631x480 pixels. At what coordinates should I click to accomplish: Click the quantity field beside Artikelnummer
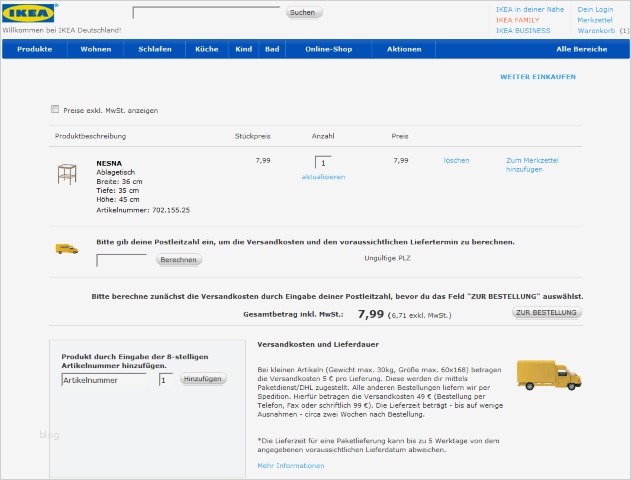(165, 380)
